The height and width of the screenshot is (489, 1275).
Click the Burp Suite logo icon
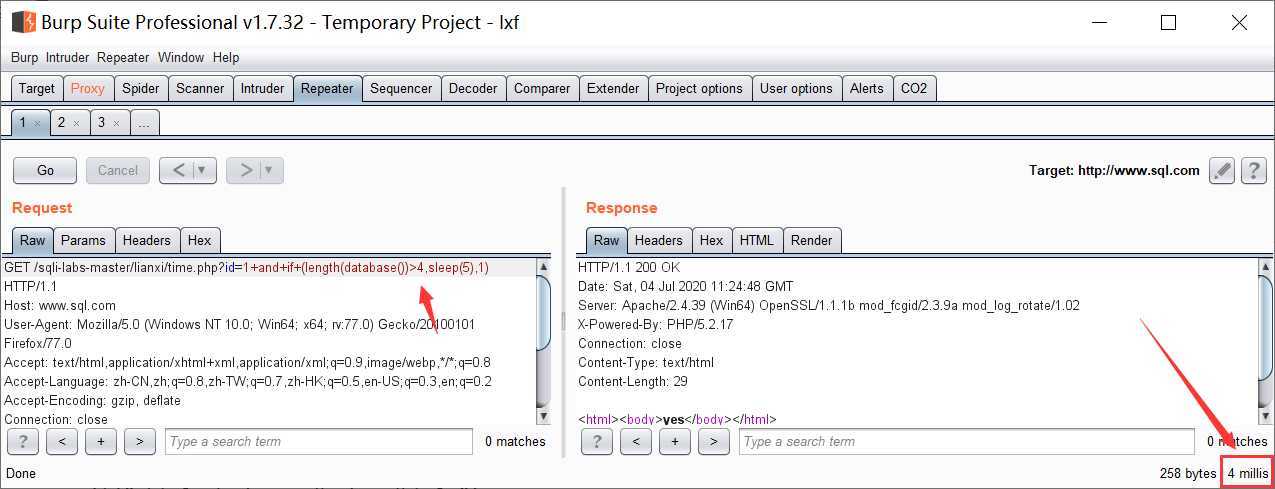point(24,21)
